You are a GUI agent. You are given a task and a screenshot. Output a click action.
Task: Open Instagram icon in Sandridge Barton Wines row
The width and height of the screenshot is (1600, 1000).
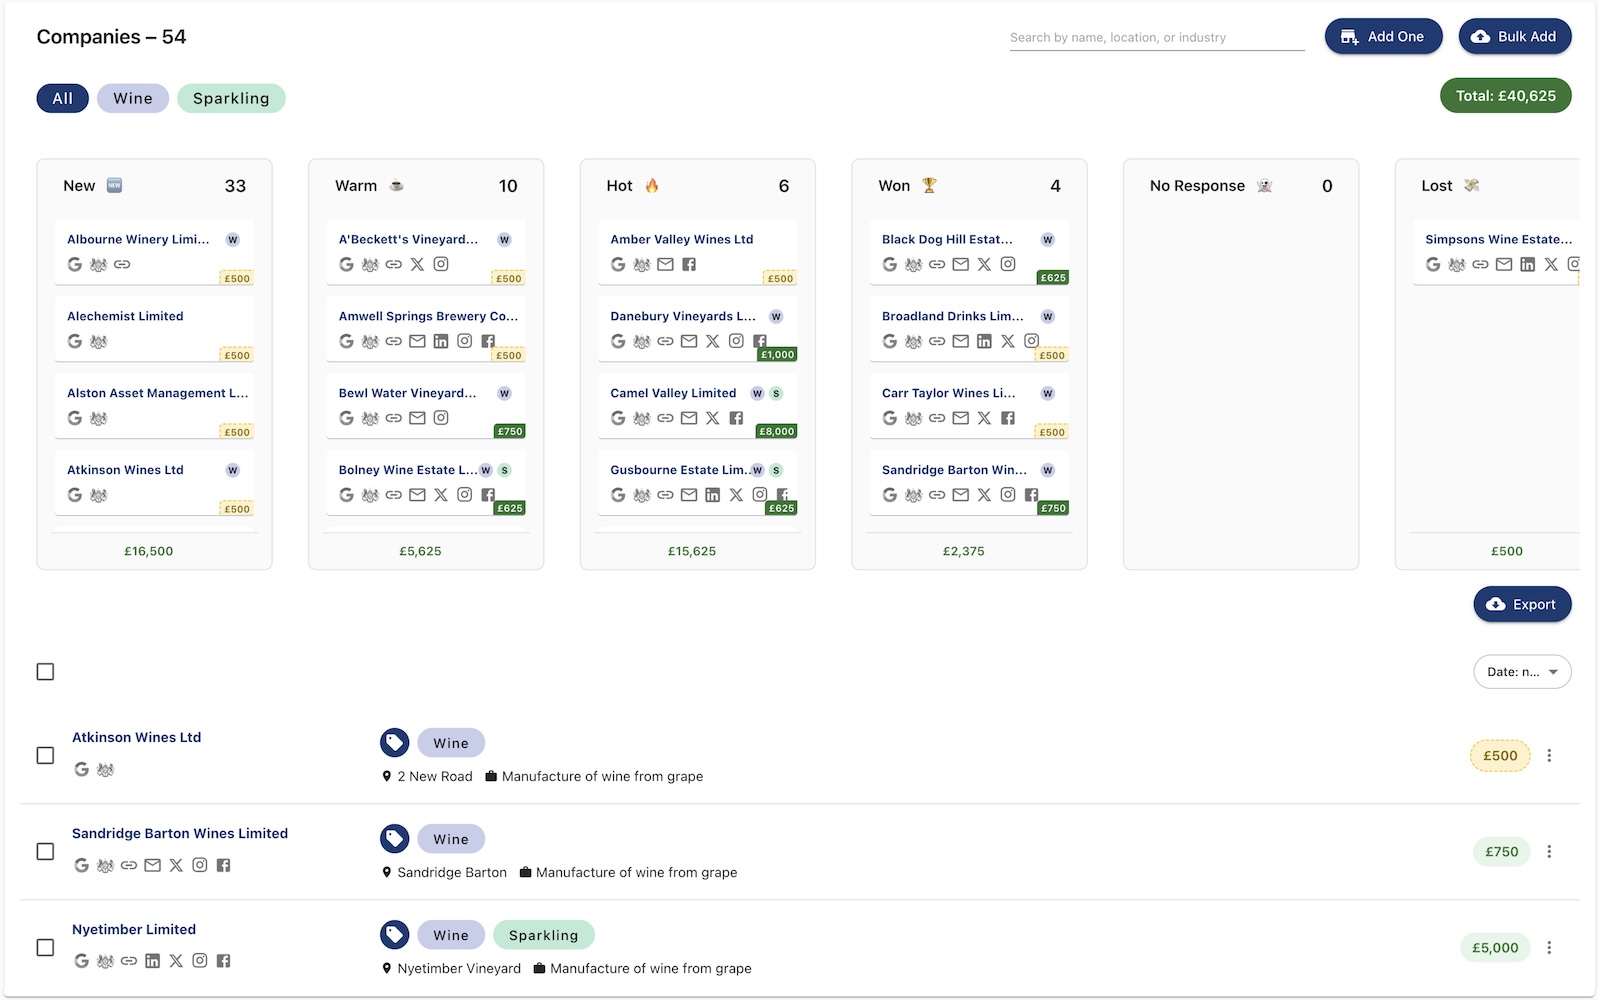[200, 866]
